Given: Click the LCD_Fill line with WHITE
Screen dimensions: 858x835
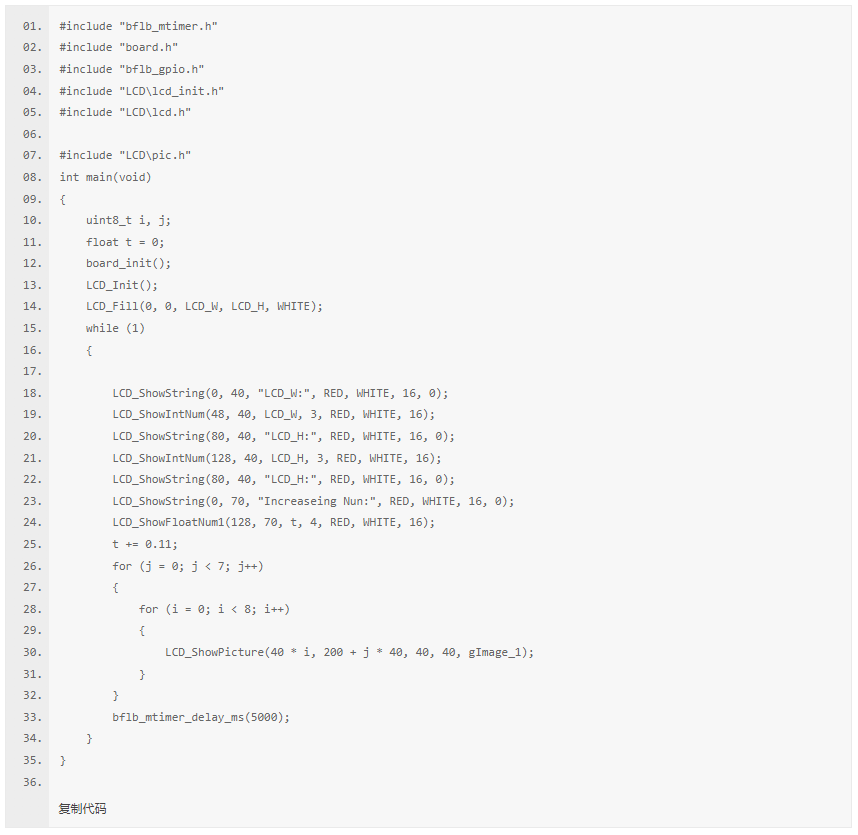Looking at the screenshot, I should pyautogui.click(x=204, y=306).
